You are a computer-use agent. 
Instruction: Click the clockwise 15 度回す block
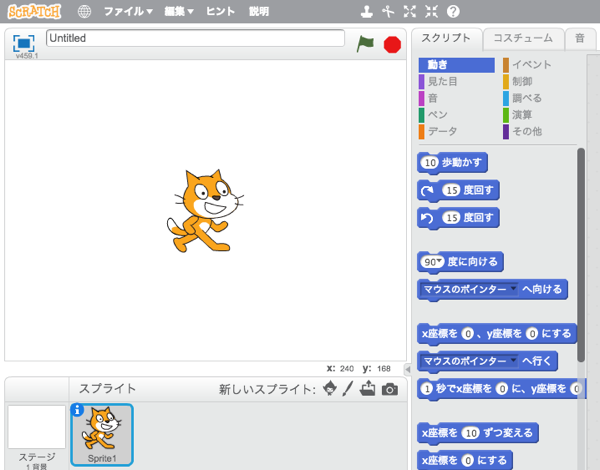point(458,191)
